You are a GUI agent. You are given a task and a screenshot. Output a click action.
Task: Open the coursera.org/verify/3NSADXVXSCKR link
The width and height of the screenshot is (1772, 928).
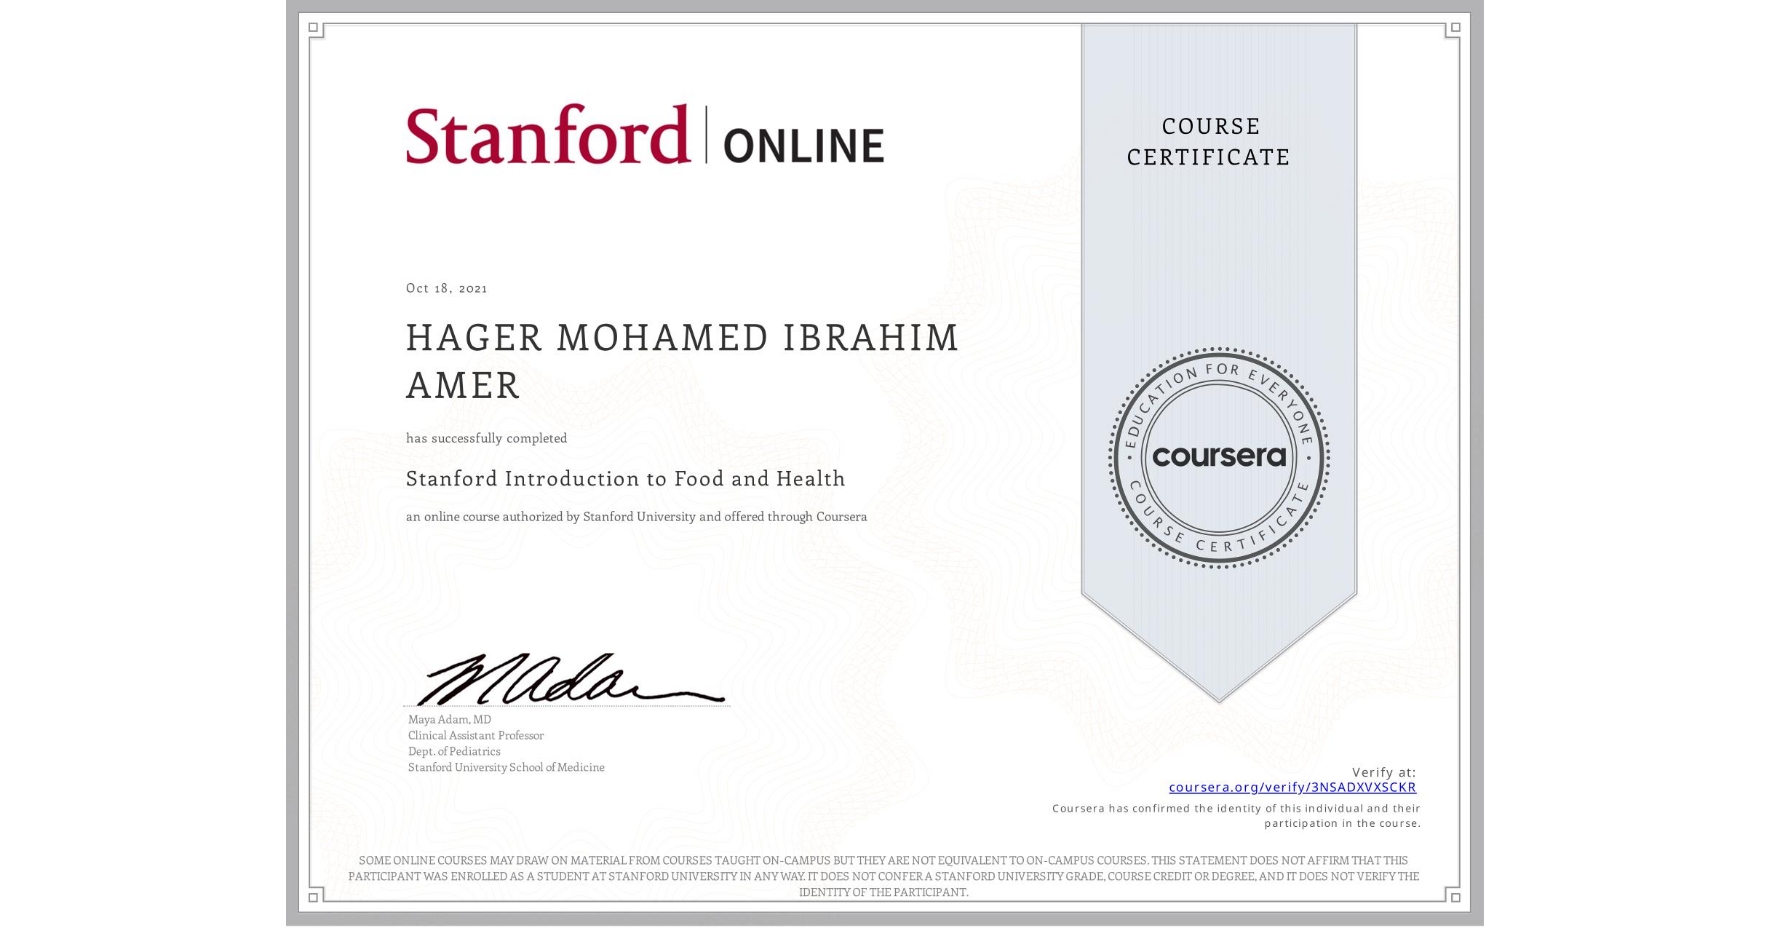click(x=1293, y=787)
